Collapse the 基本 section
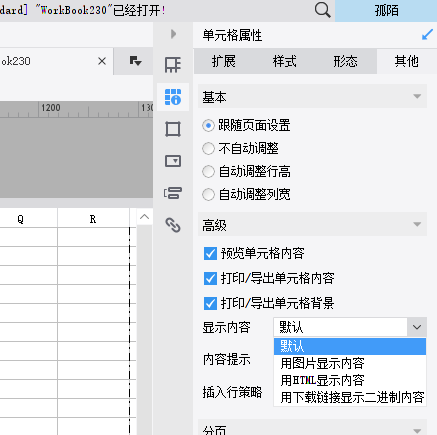 pyautogui.click(x=417, y=97)
